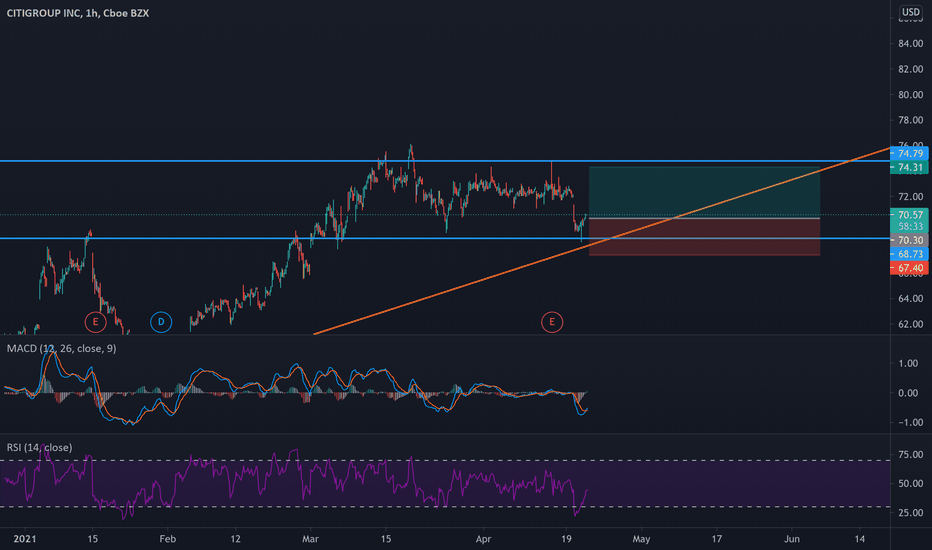Select the green profit zone of long position
932x550 pixels.
[704, 193]
